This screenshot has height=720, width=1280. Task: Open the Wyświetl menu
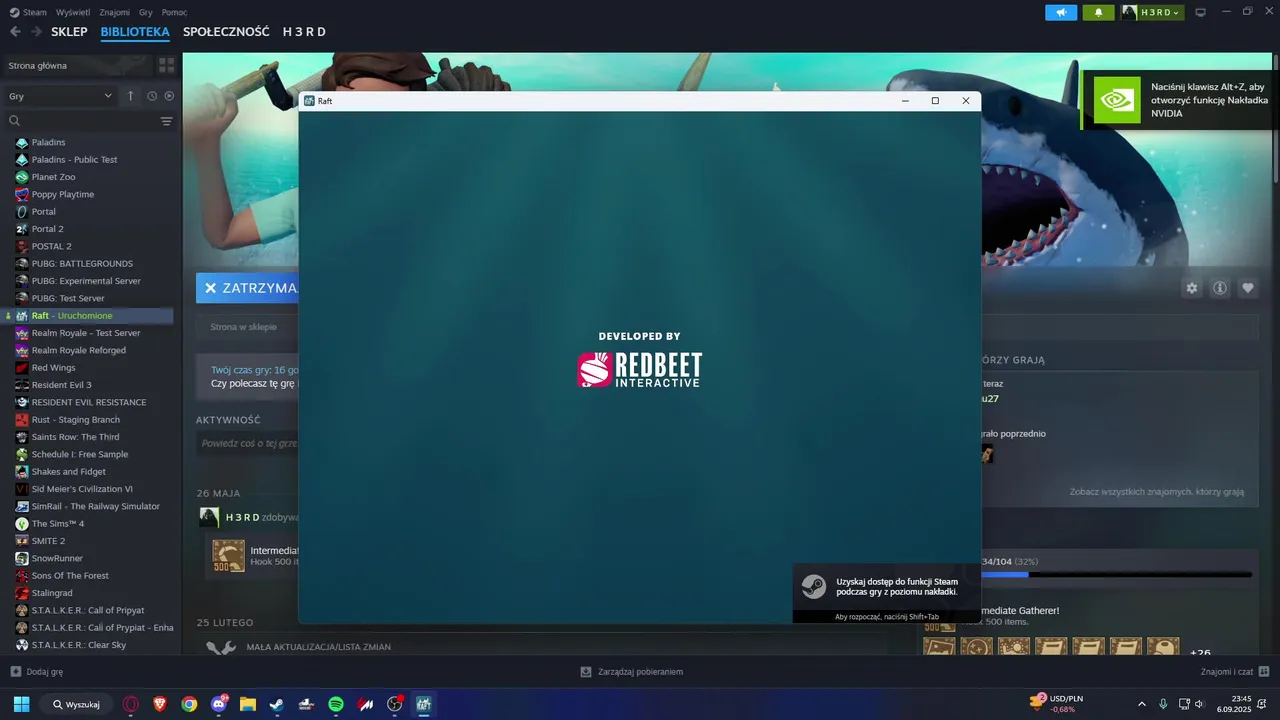point(73,12)
